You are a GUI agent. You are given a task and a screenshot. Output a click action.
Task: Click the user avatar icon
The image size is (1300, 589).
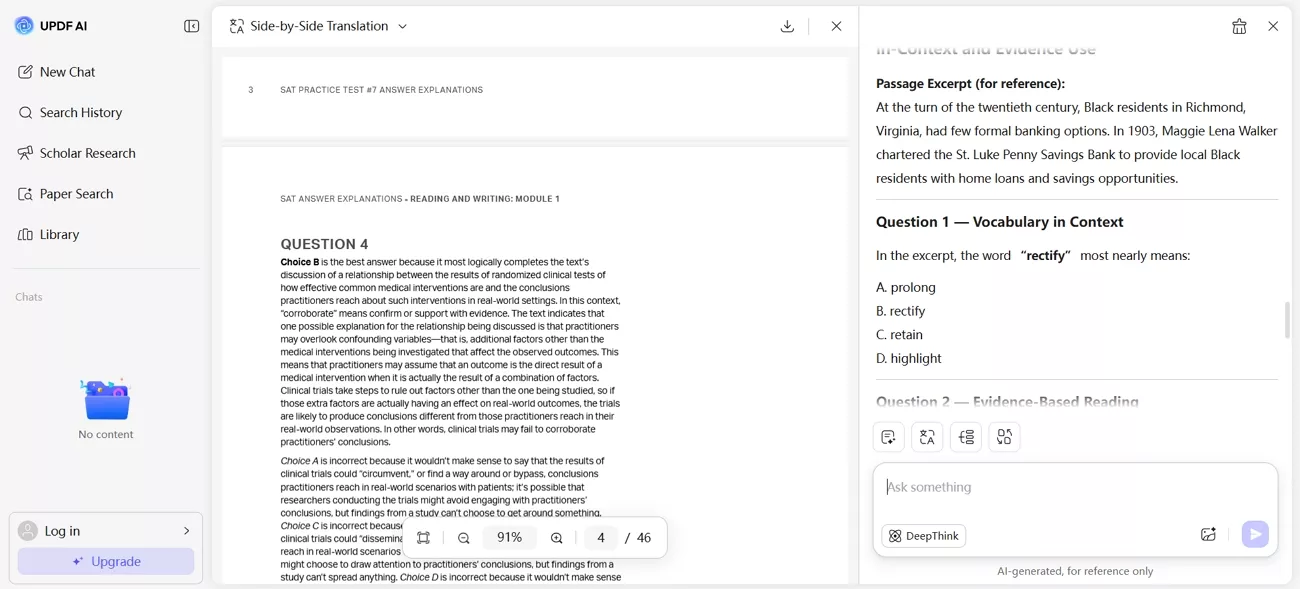click(28, 531)
